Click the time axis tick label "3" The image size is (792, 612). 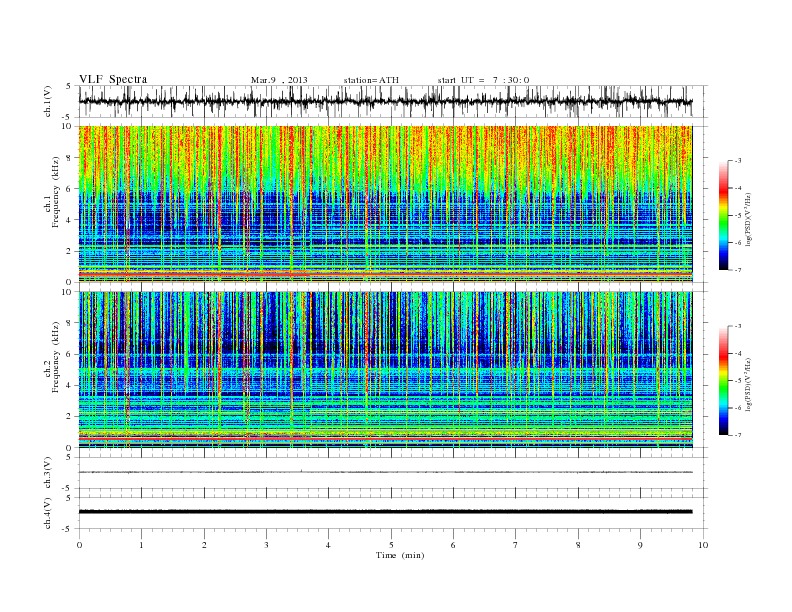pyautogui.click(x=266, y=545)
